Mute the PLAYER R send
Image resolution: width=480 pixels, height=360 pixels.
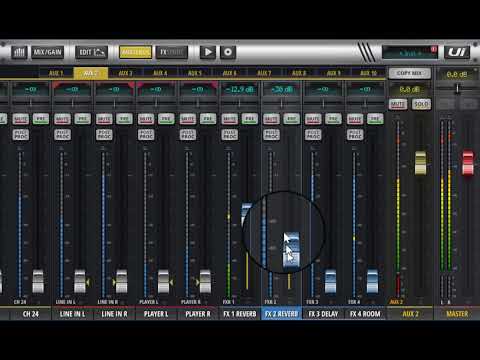pyautogui.click(x=188, y=119)
